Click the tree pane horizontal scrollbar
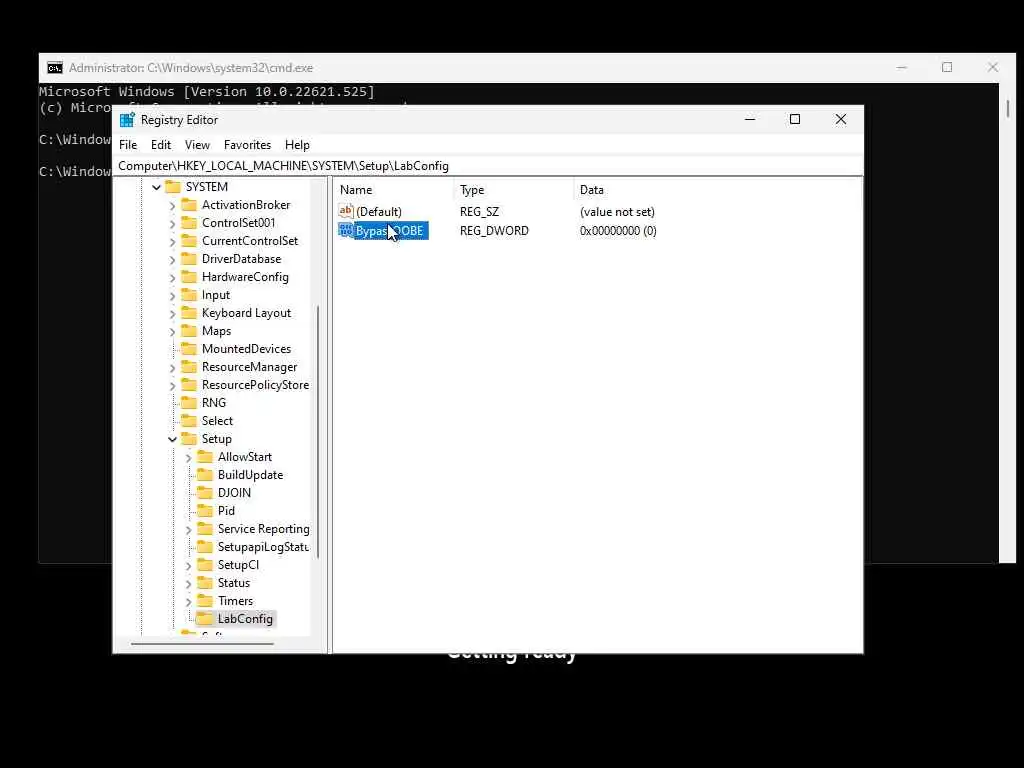 coord(202,644)
